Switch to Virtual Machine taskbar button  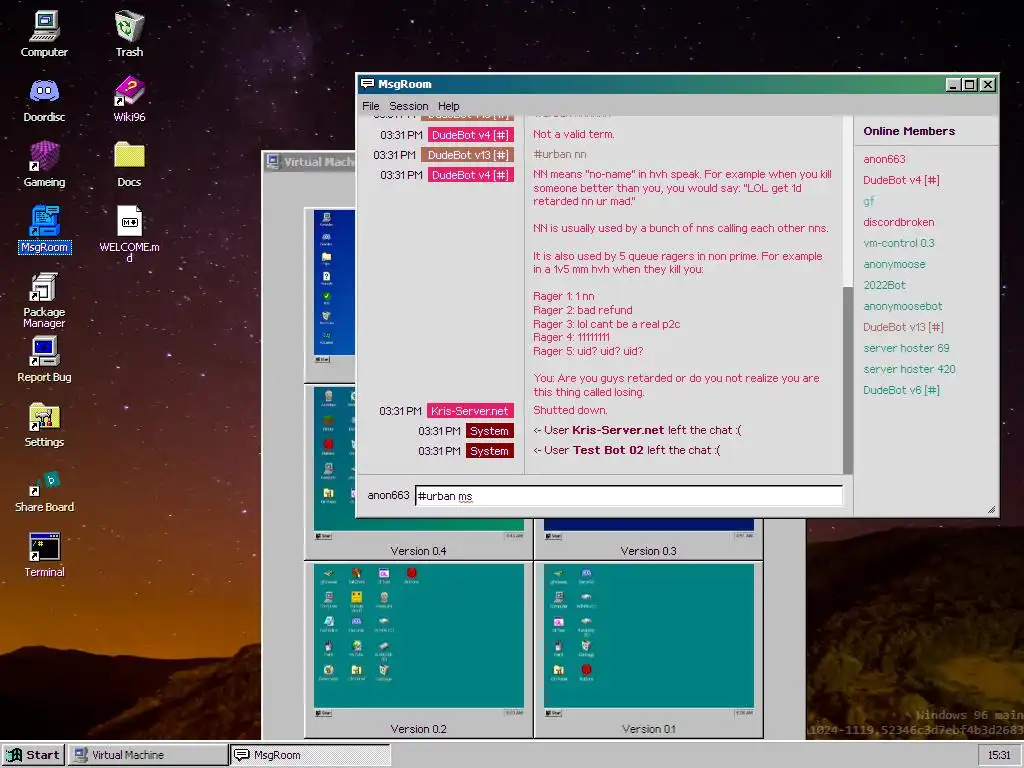pos(148,755)
